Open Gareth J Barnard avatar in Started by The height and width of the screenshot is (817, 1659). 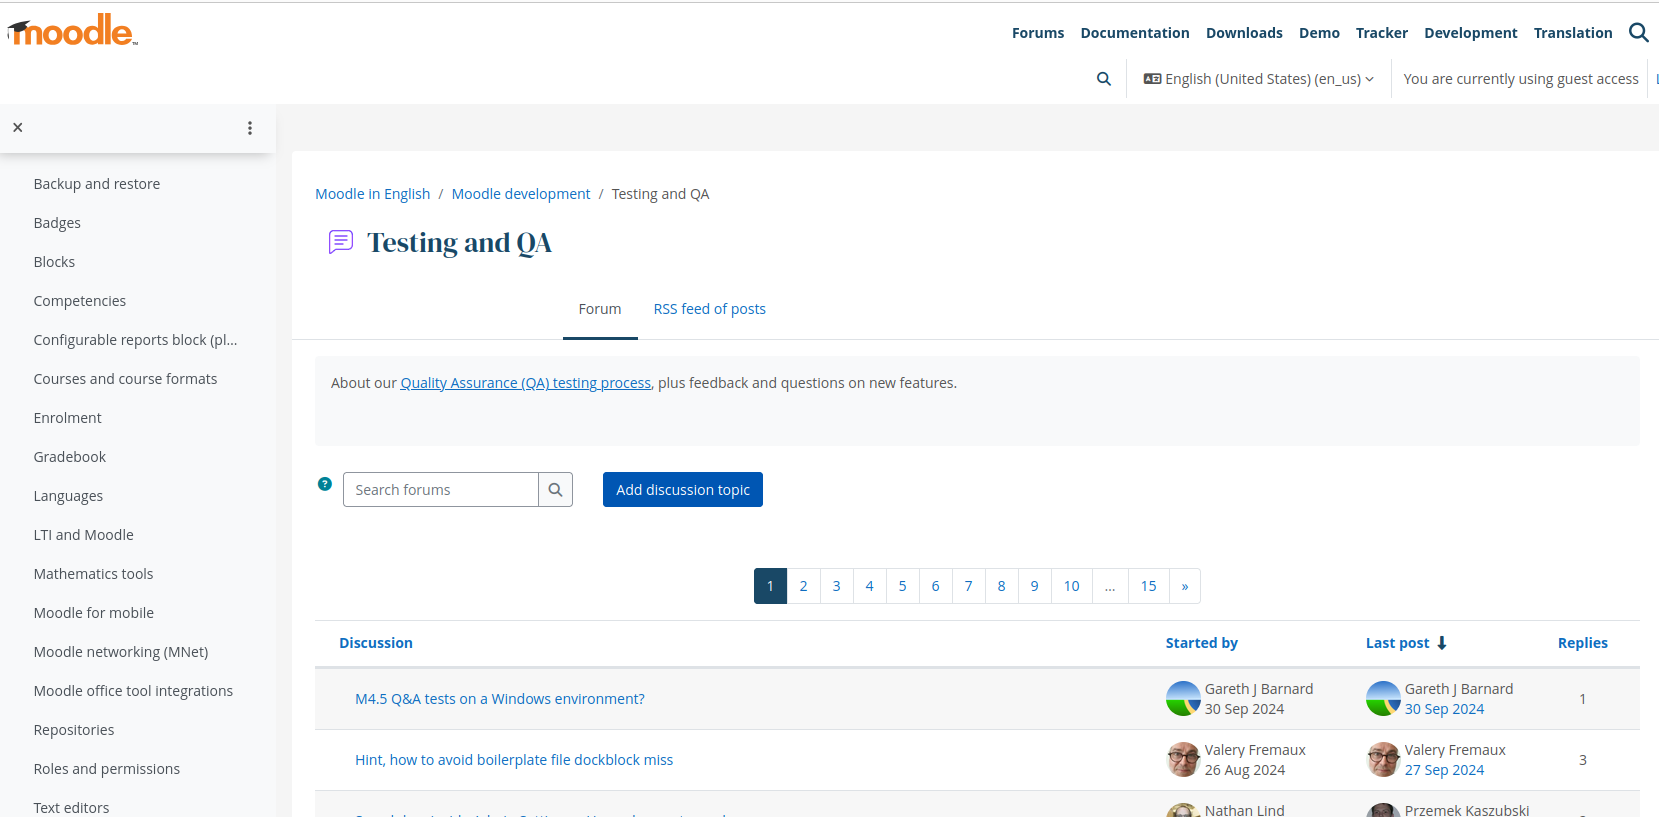(x=1183, y=699)
